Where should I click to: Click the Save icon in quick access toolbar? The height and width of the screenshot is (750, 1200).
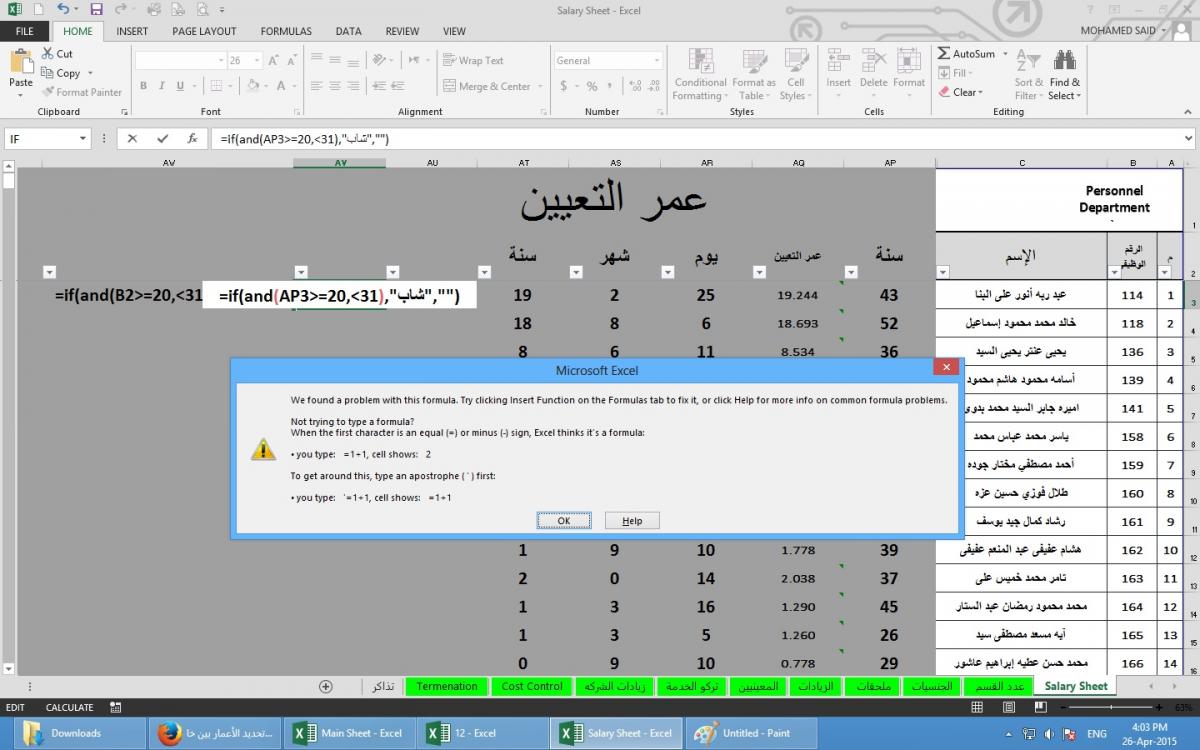click(x=96, y=9)
